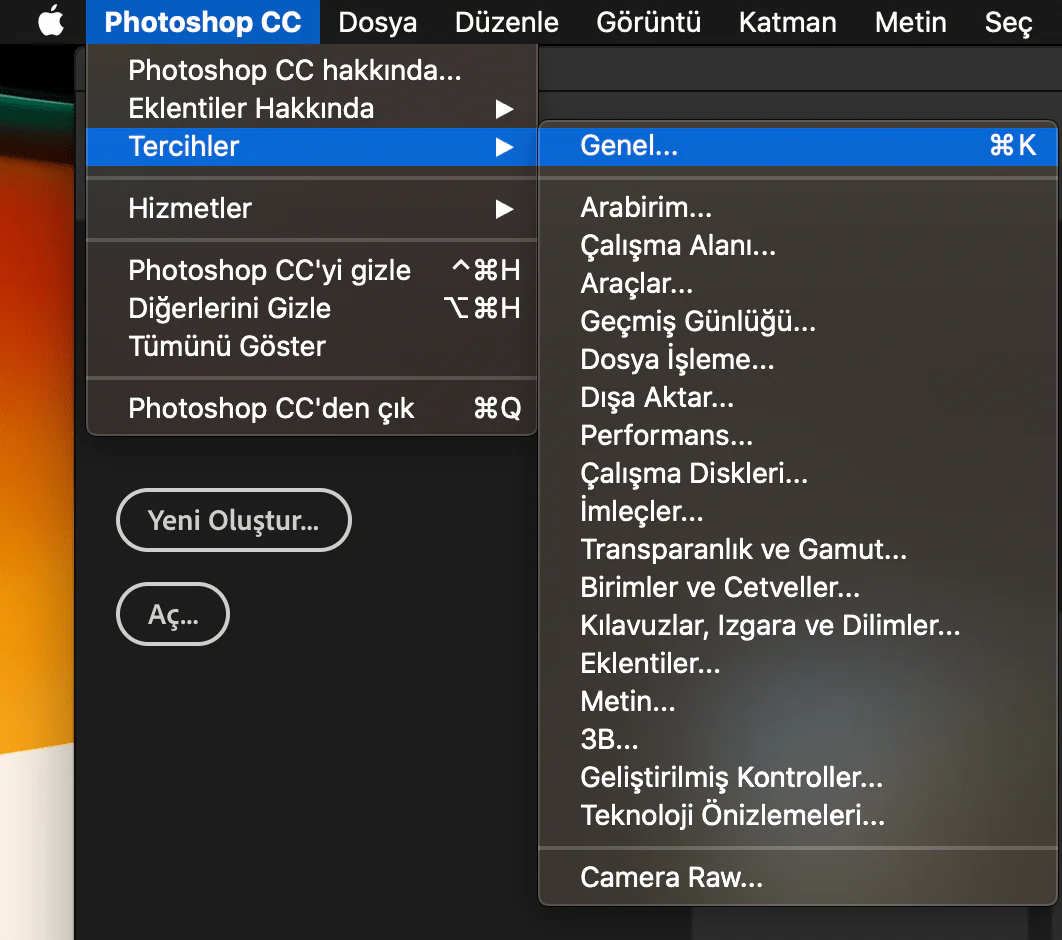The height and width of the screenshot is (940, 1062).
Task: Select Çalışma Diskleri... option
Action: pyautogui.click(x=693, y=473)
